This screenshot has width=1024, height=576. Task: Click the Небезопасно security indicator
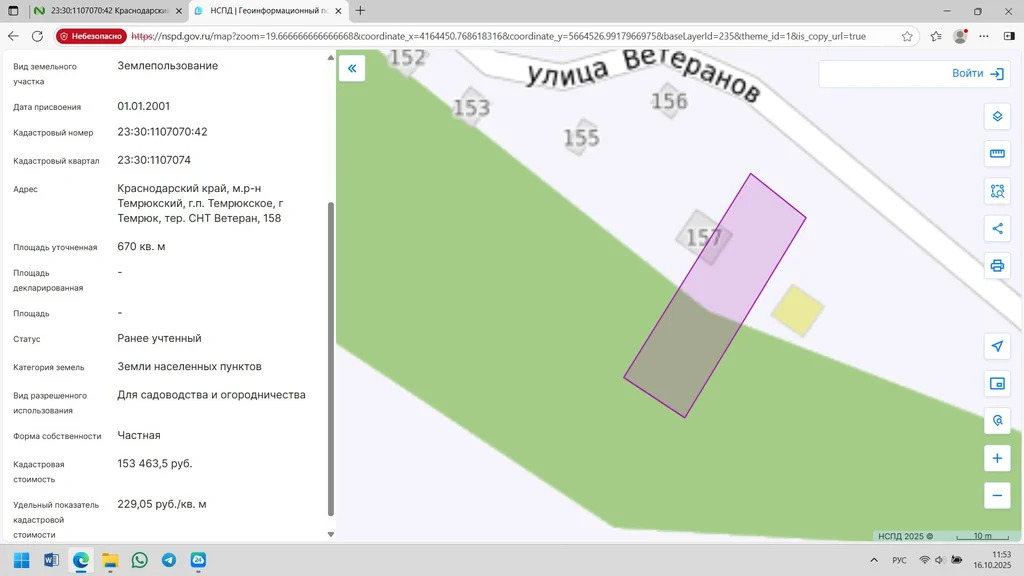pos(91,36)
